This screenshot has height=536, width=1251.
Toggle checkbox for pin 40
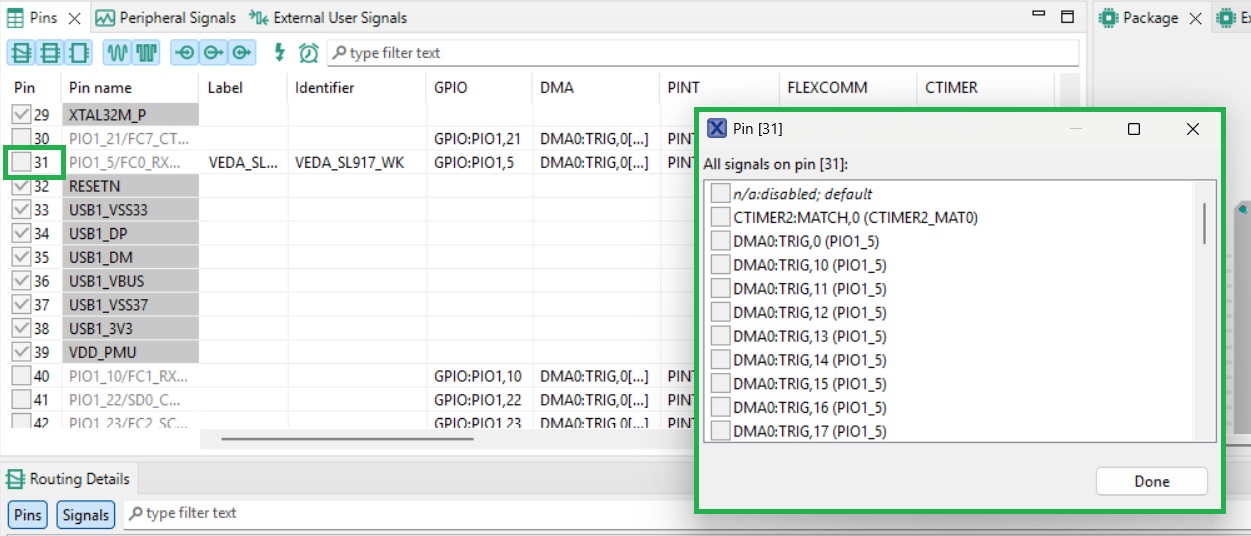21,376
